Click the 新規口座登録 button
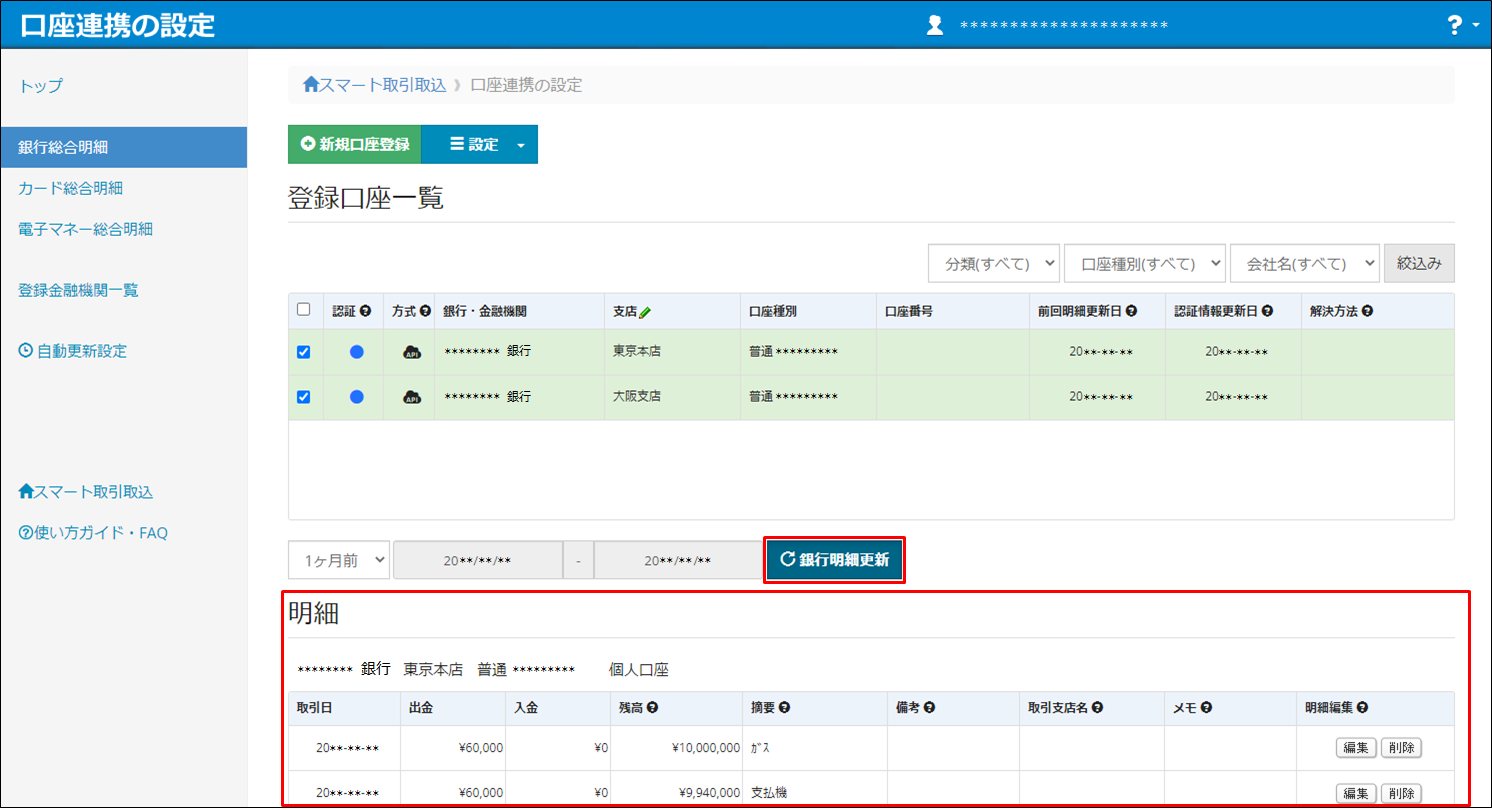The image size is (1492, 810). point(355,144)
